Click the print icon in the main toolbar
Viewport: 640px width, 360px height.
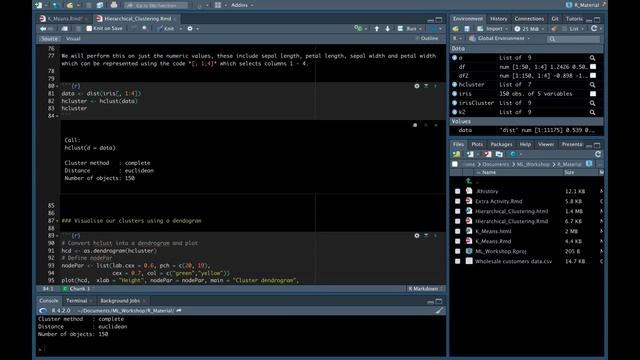114,5
